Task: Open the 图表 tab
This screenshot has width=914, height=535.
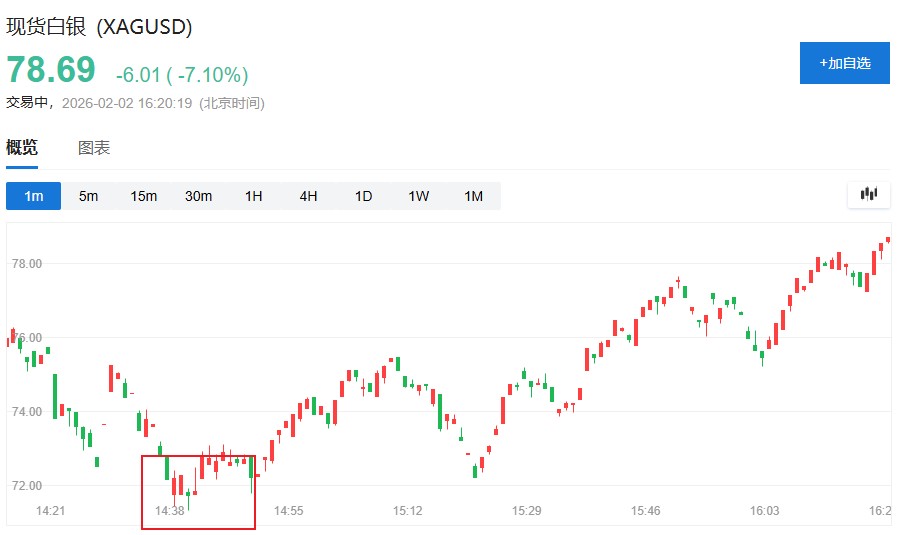Action: [x=94, y=148]
